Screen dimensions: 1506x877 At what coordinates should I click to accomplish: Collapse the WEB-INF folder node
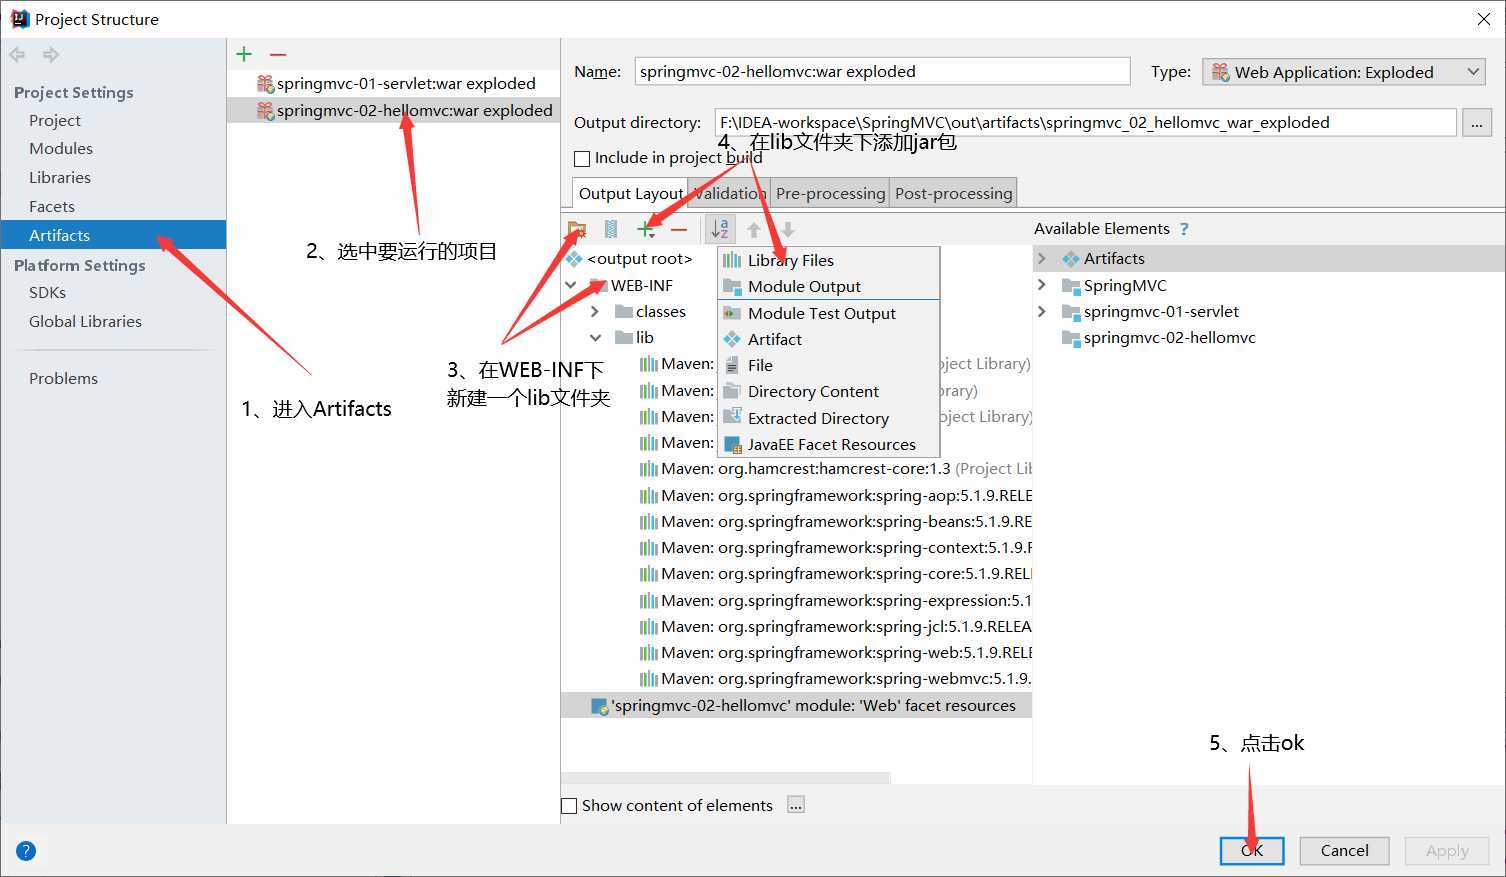571,285
